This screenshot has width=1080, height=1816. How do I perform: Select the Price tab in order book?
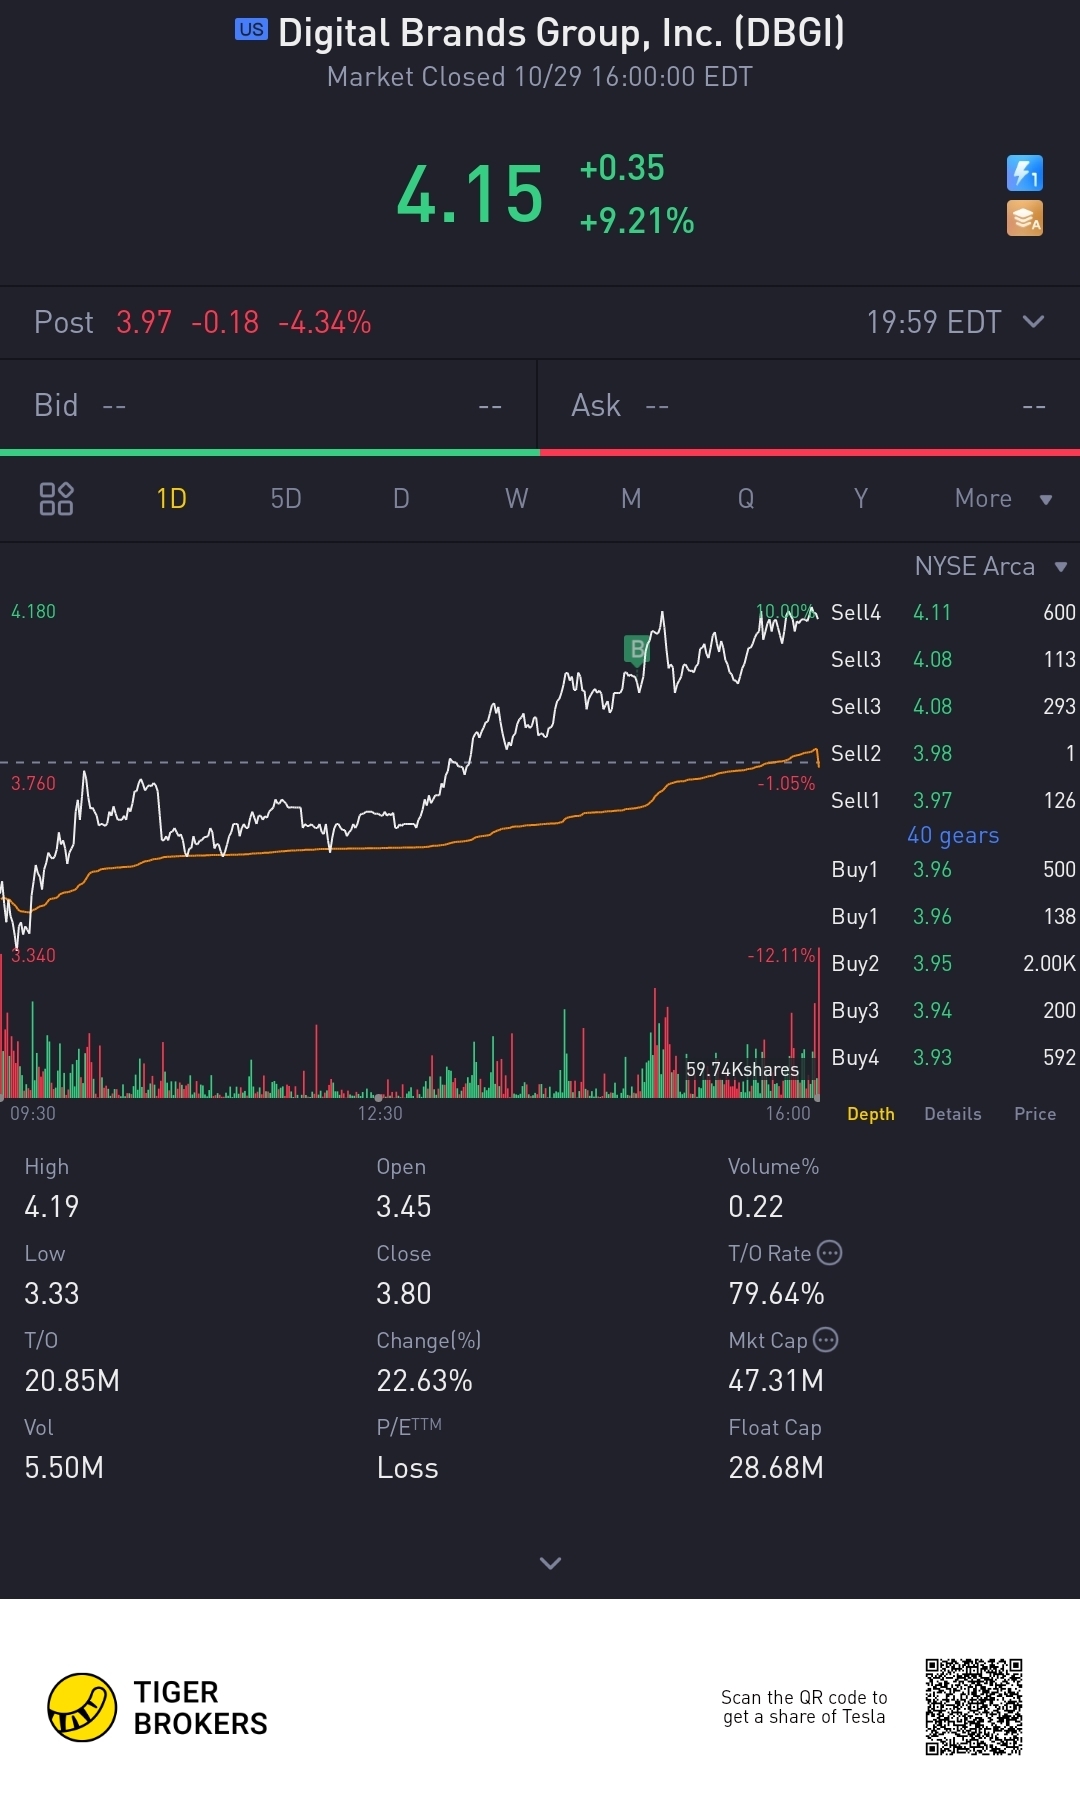pyautogui.click(x=1034, y=1114)
